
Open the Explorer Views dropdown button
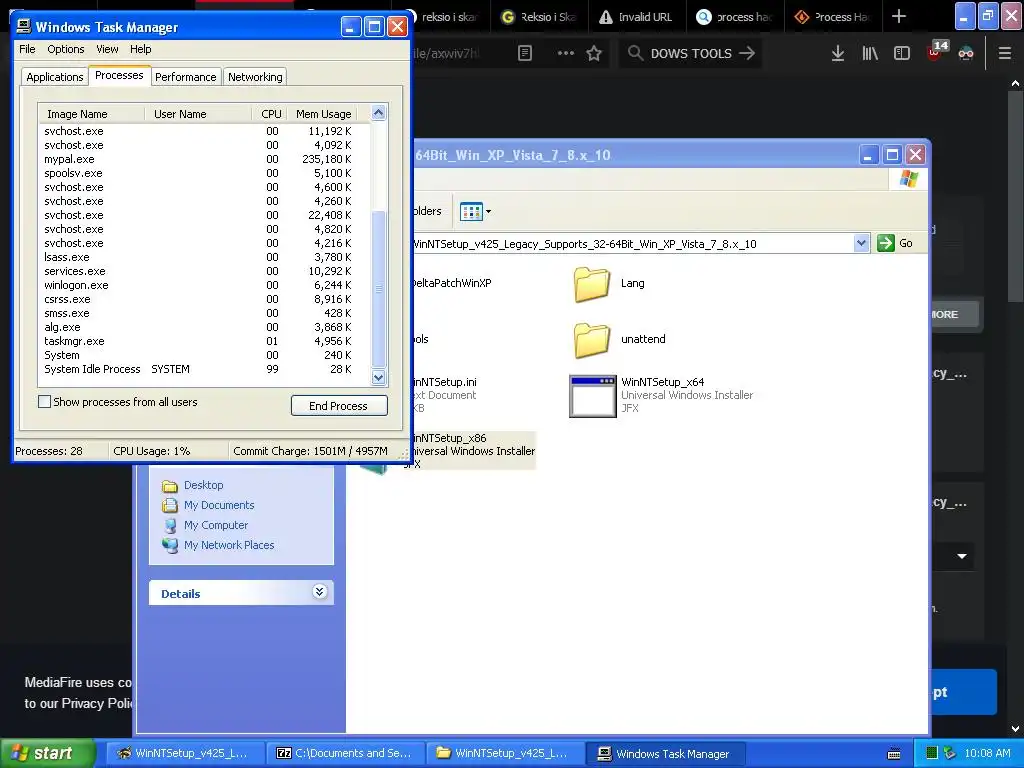tap(475, 212)
